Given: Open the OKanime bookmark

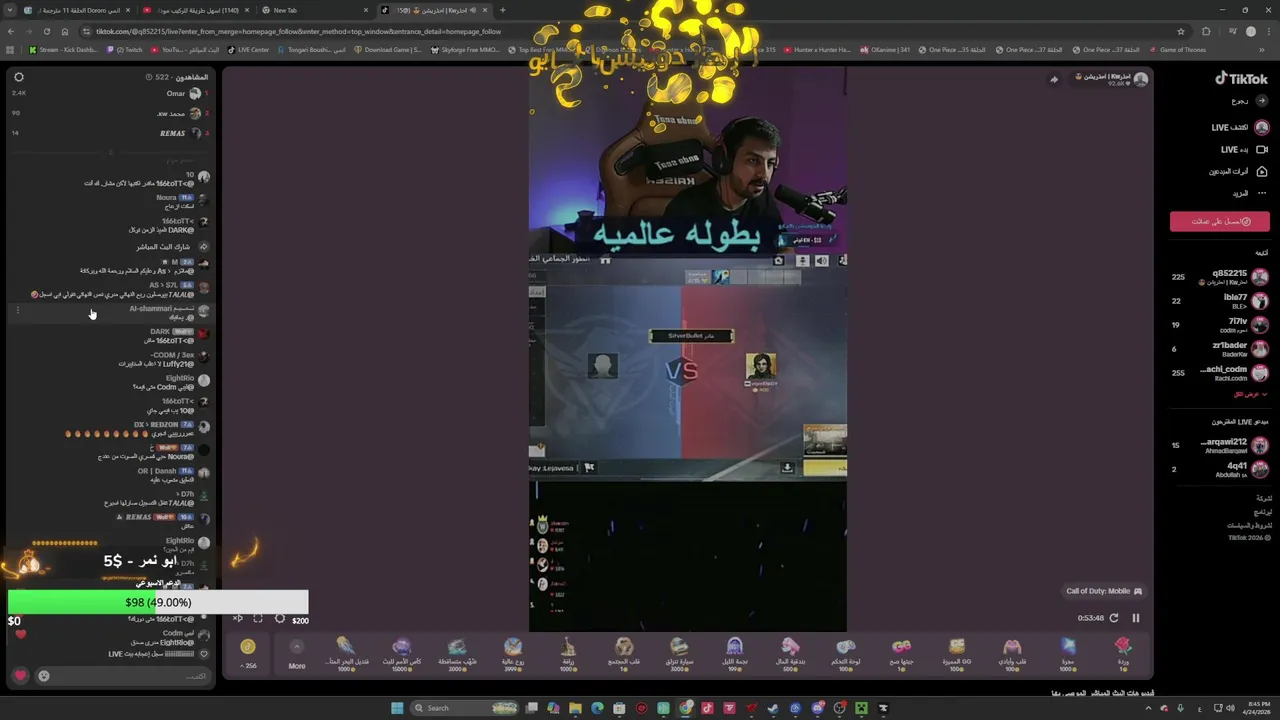Looking at the screenshot, I should (x=884, y=49).
